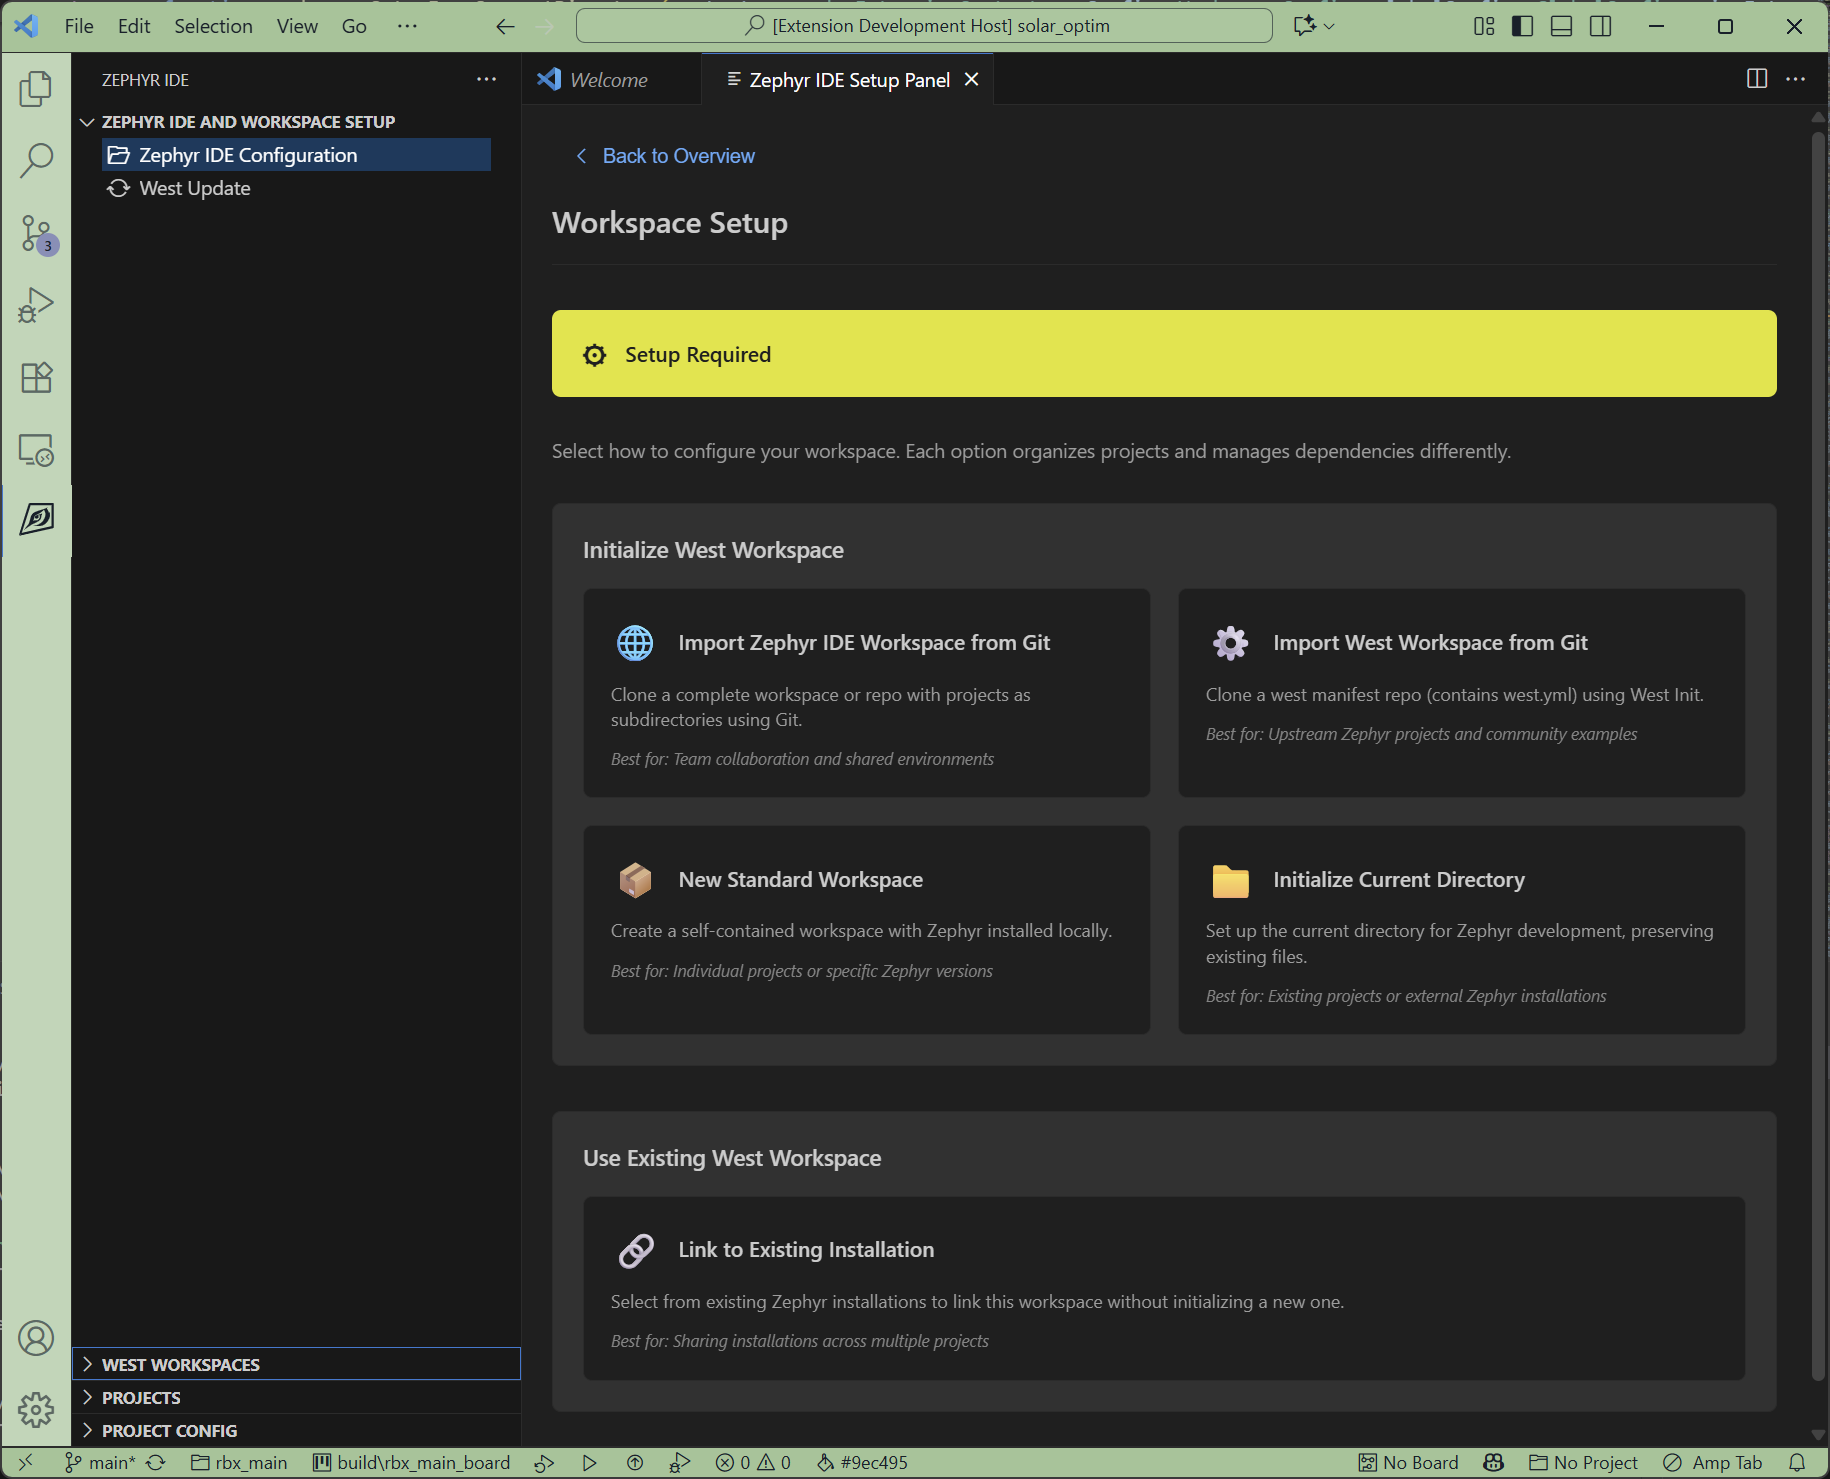Open the Extensions view

(x=36, y=378)
